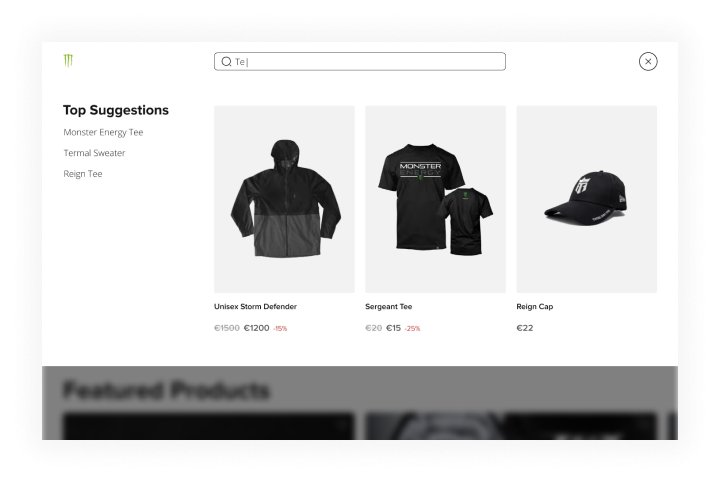Screen dimensions: 720x482
Task: Close the search overlay with X button
Action: (x=648, y=62)
